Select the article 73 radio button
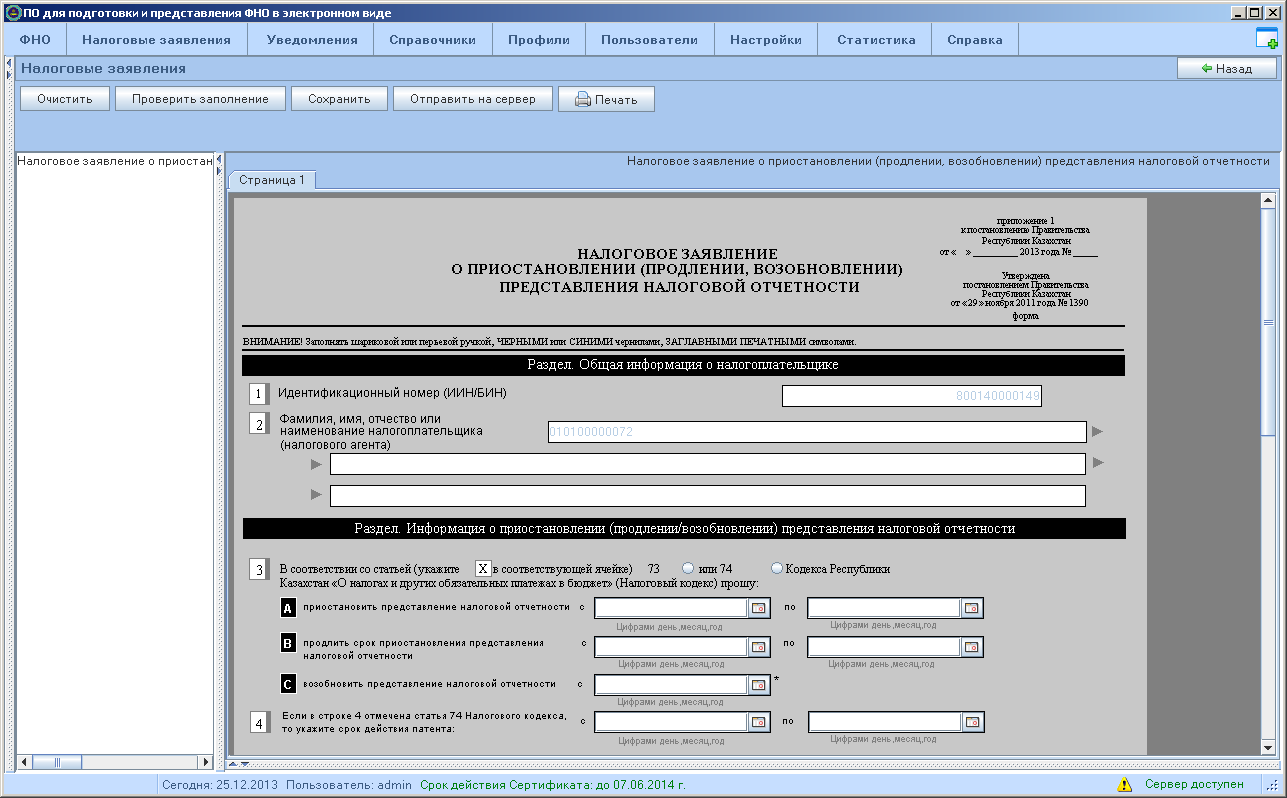This screenshot has width=1287, height=798. point(688,569)
